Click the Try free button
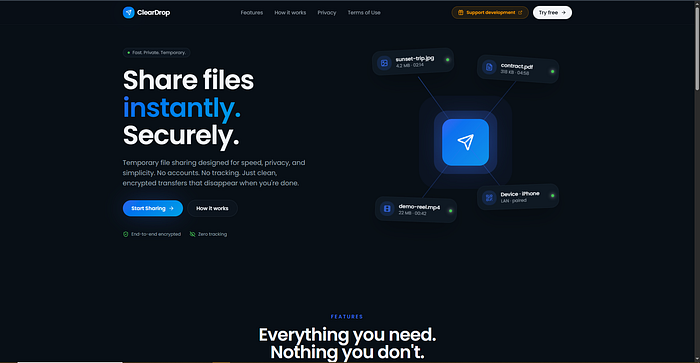 [x=552, y=13]
